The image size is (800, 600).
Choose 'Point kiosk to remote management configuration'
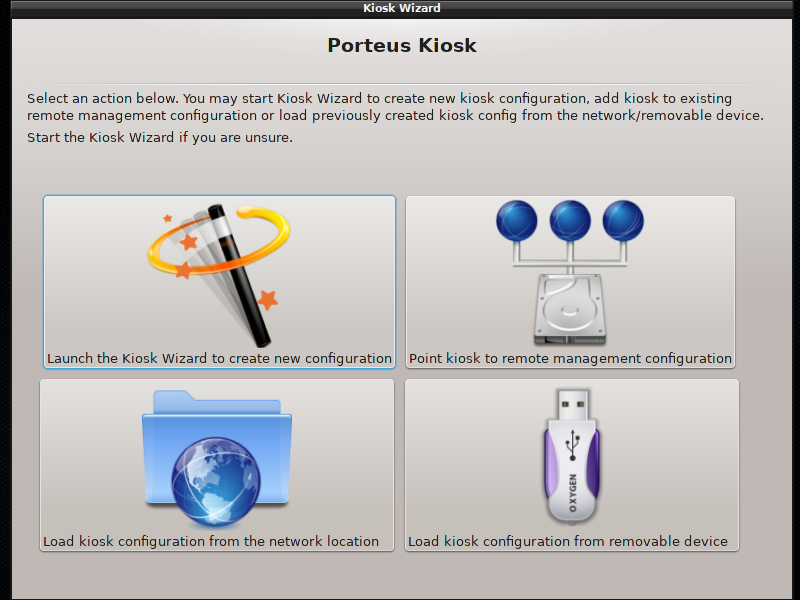pos(570,282)
